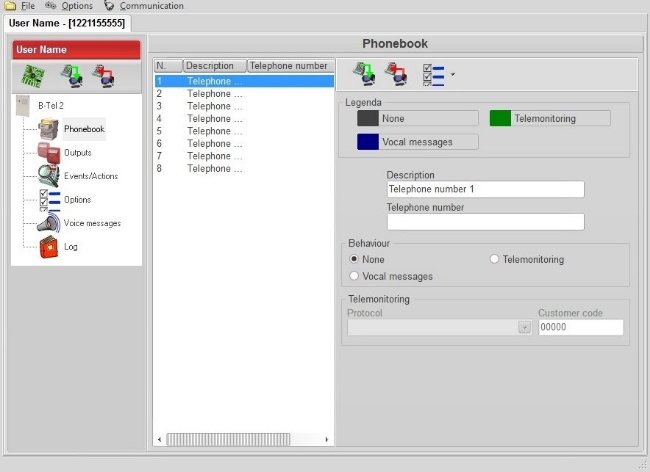This screenshot has height=472, width=650.
Task: Click the red User Name panel header
Action: pos(76,50)
